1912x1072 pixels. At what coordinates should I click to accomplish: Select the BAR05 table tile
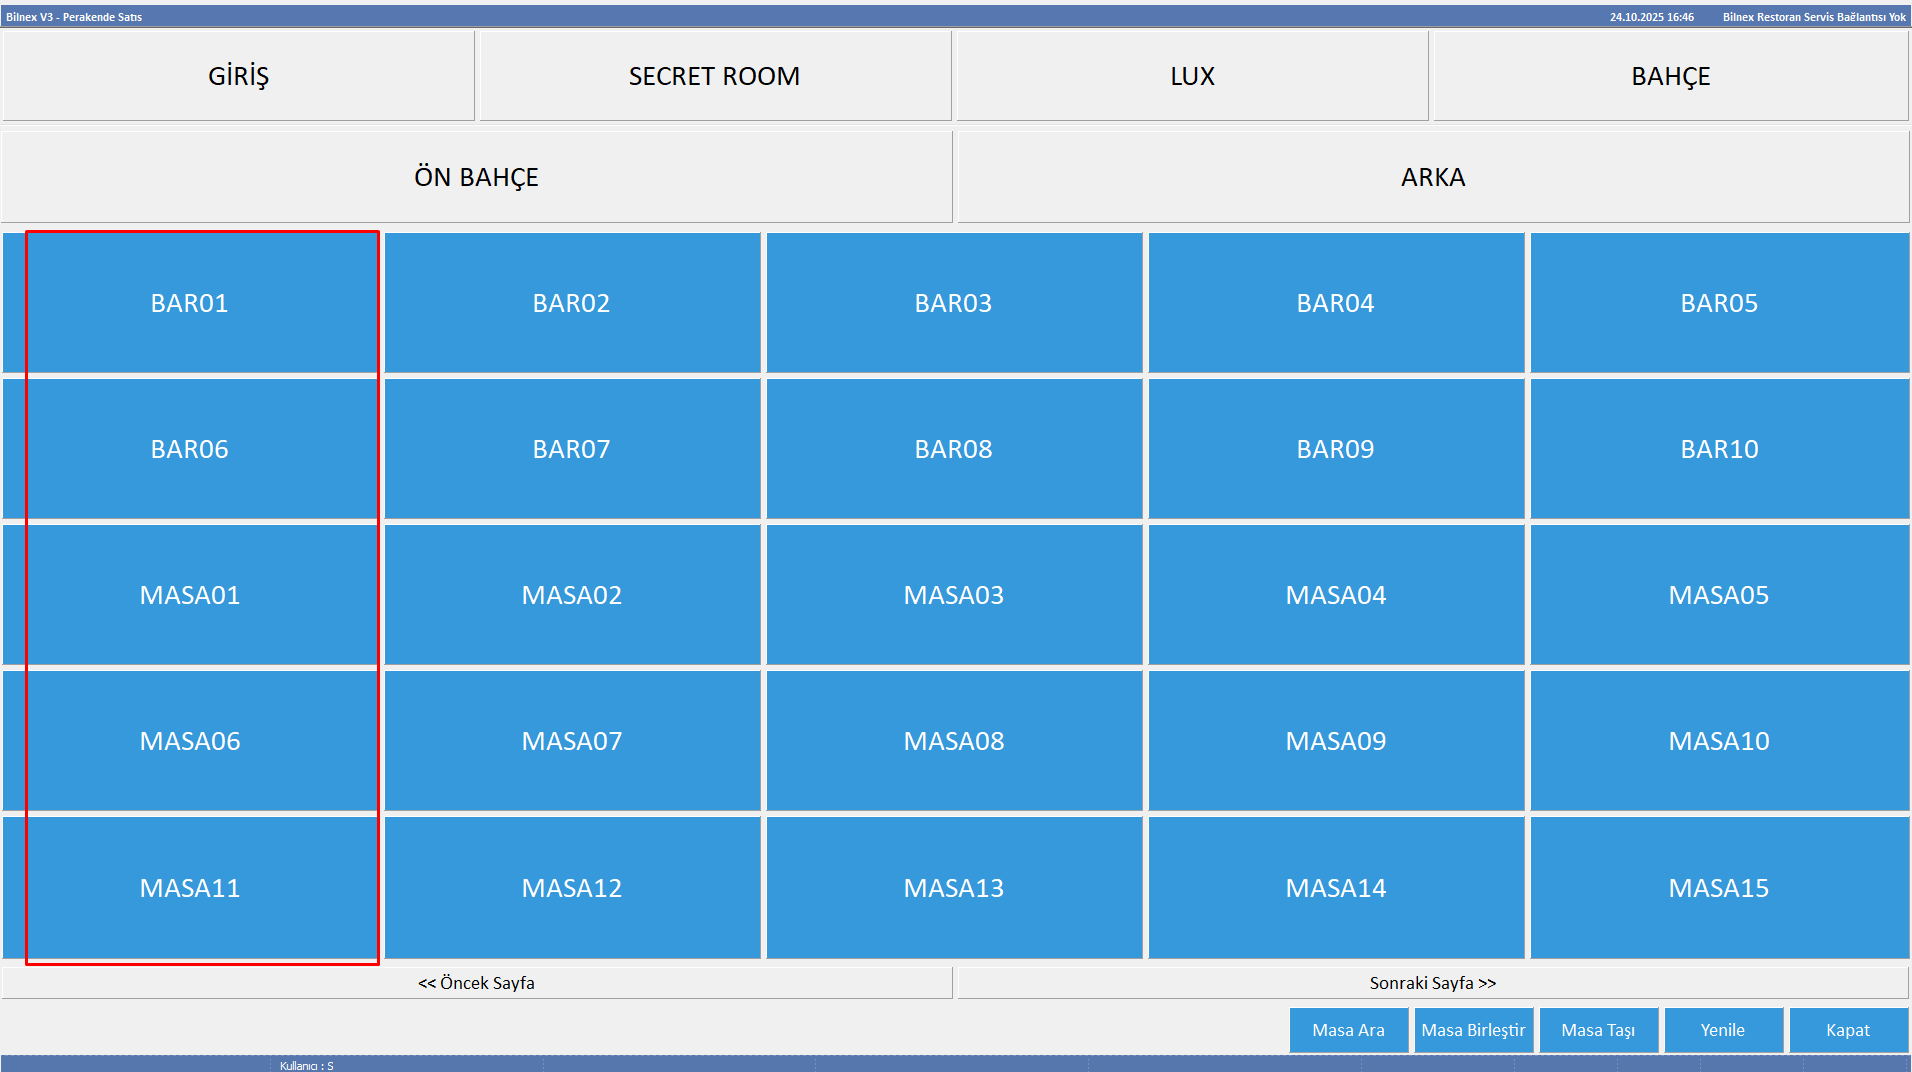(1718, 303)
